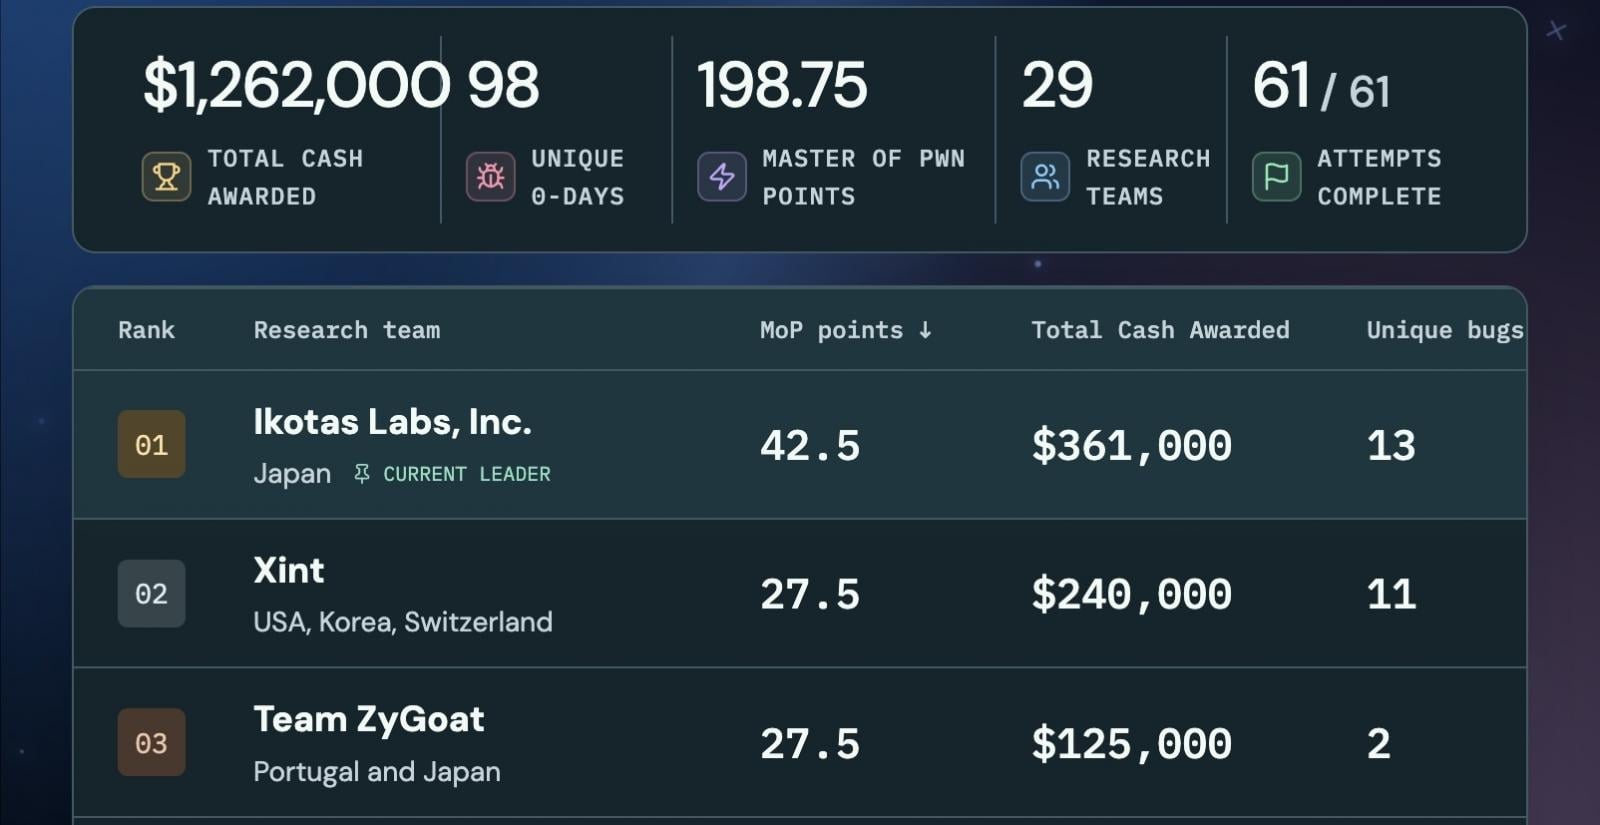Click the bug icon beside Unique 0-Days
This screenshot has height=825, width=1600.
490,177
